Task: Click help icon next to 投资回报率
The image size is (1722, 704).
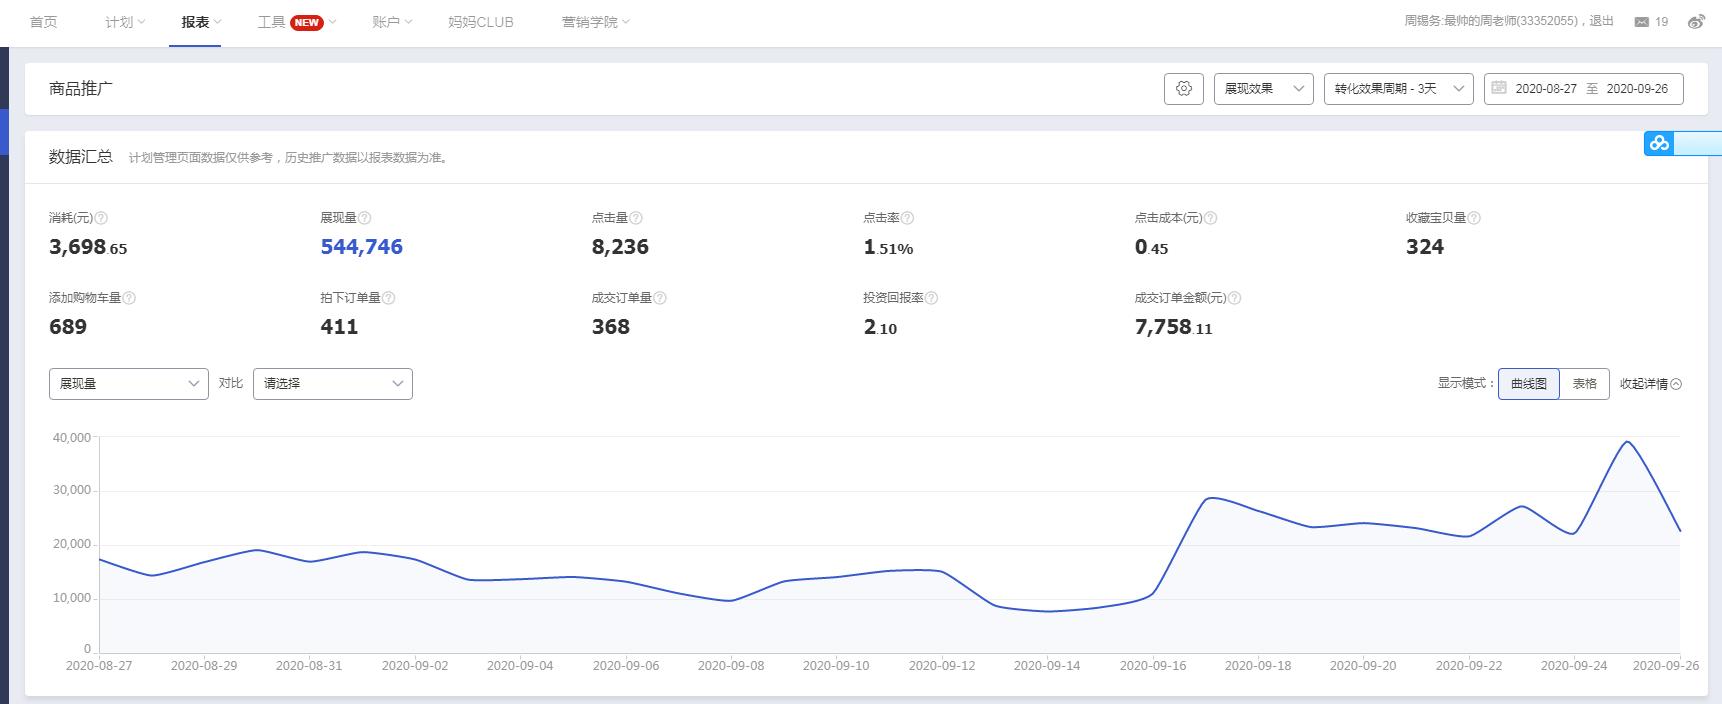Action: point(931,298)
